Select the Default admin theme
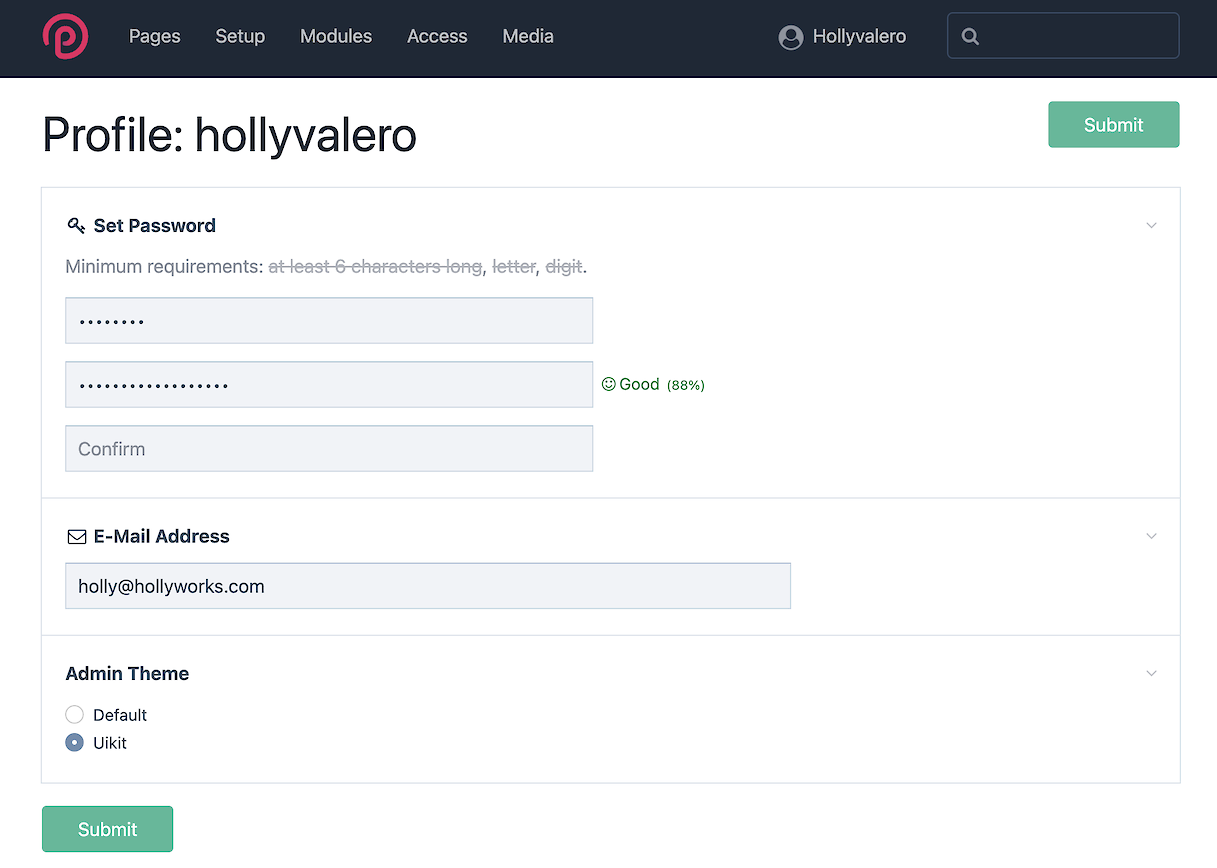Image resolution: width=1217 pixels, height=868 pixels. (75, 715)
